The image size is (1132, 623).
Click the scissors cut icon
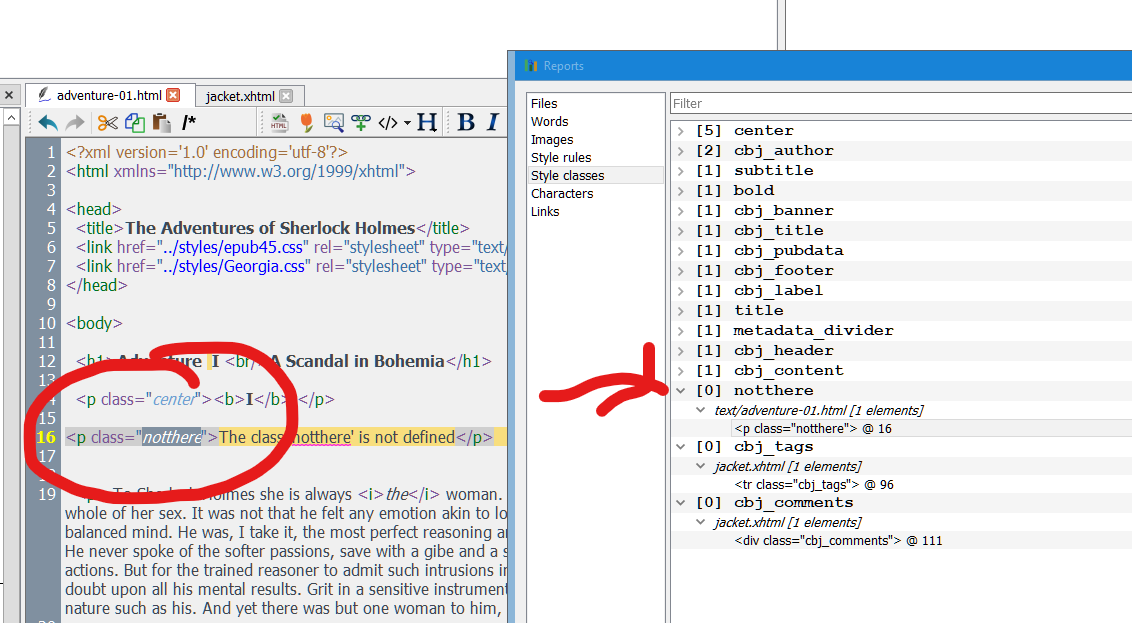point(107,123)
